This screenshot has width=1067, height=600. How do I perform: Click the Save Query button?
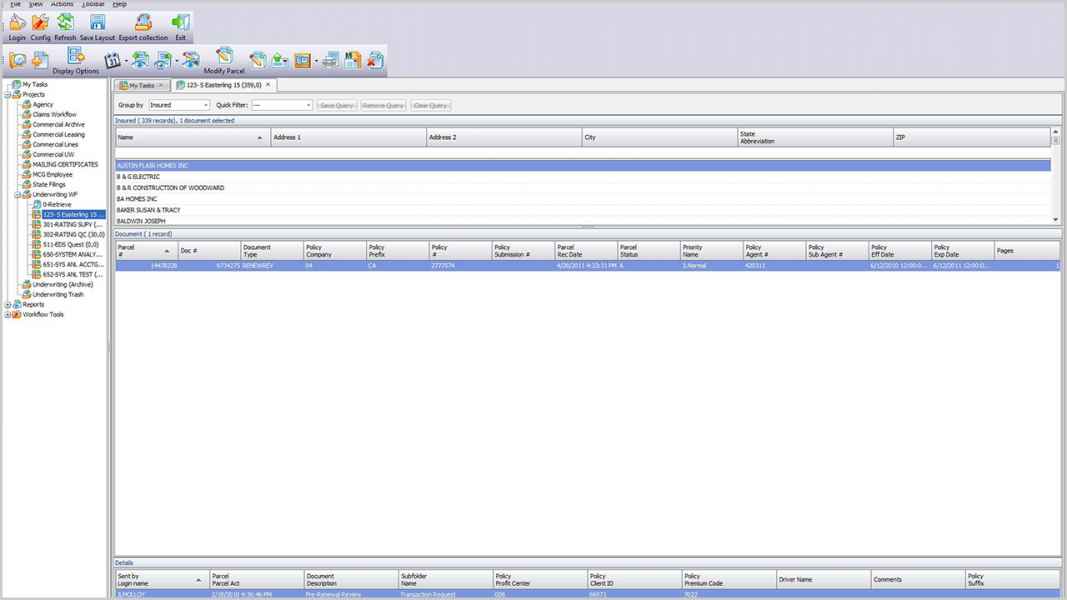[336, 105]
